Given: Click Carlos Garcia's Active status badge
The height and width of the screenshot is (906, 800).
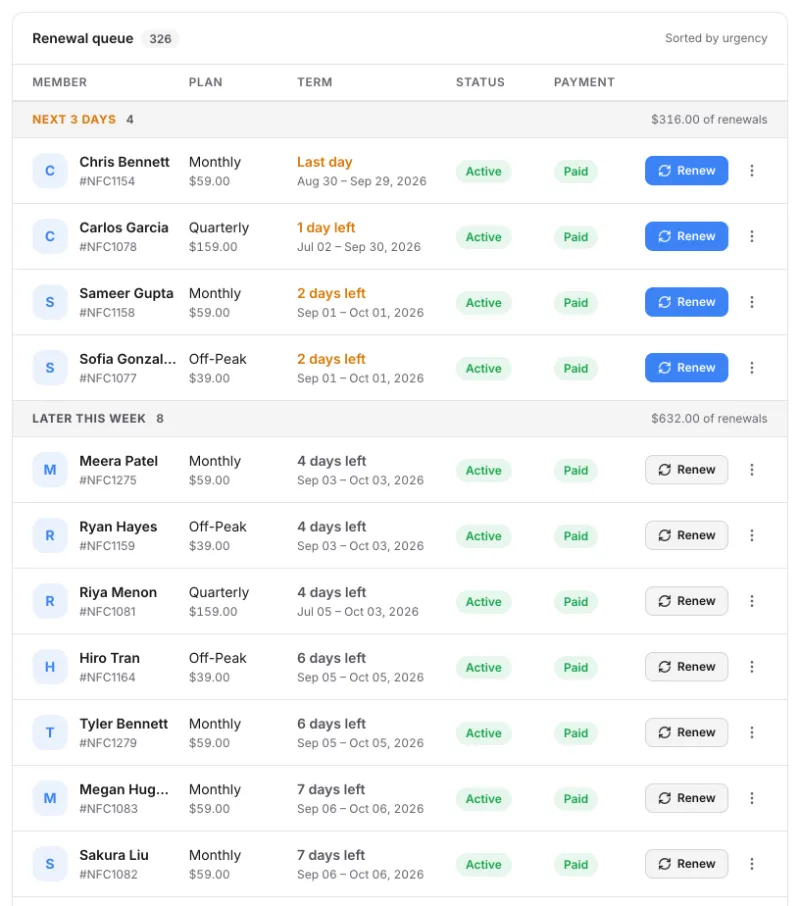Looking at the screenshot, I should click(x=483, y=237).
